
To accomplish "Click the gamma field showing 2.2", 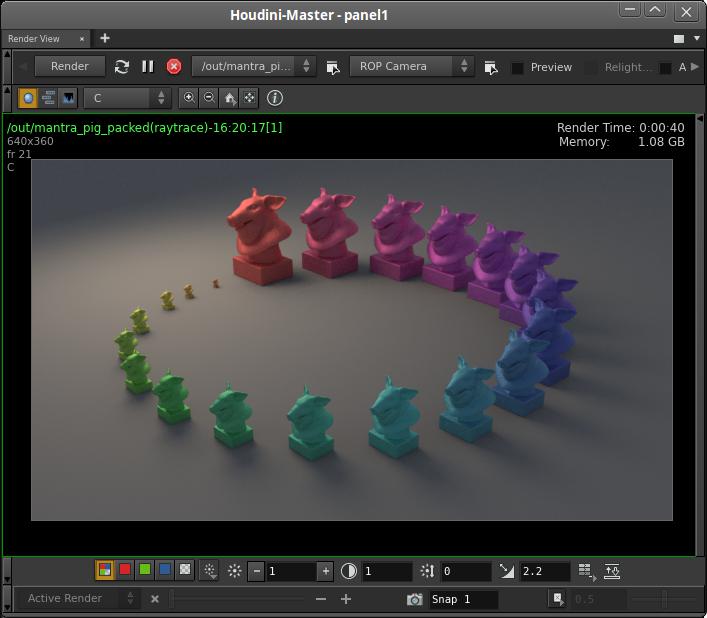I will tap(544, 571).
